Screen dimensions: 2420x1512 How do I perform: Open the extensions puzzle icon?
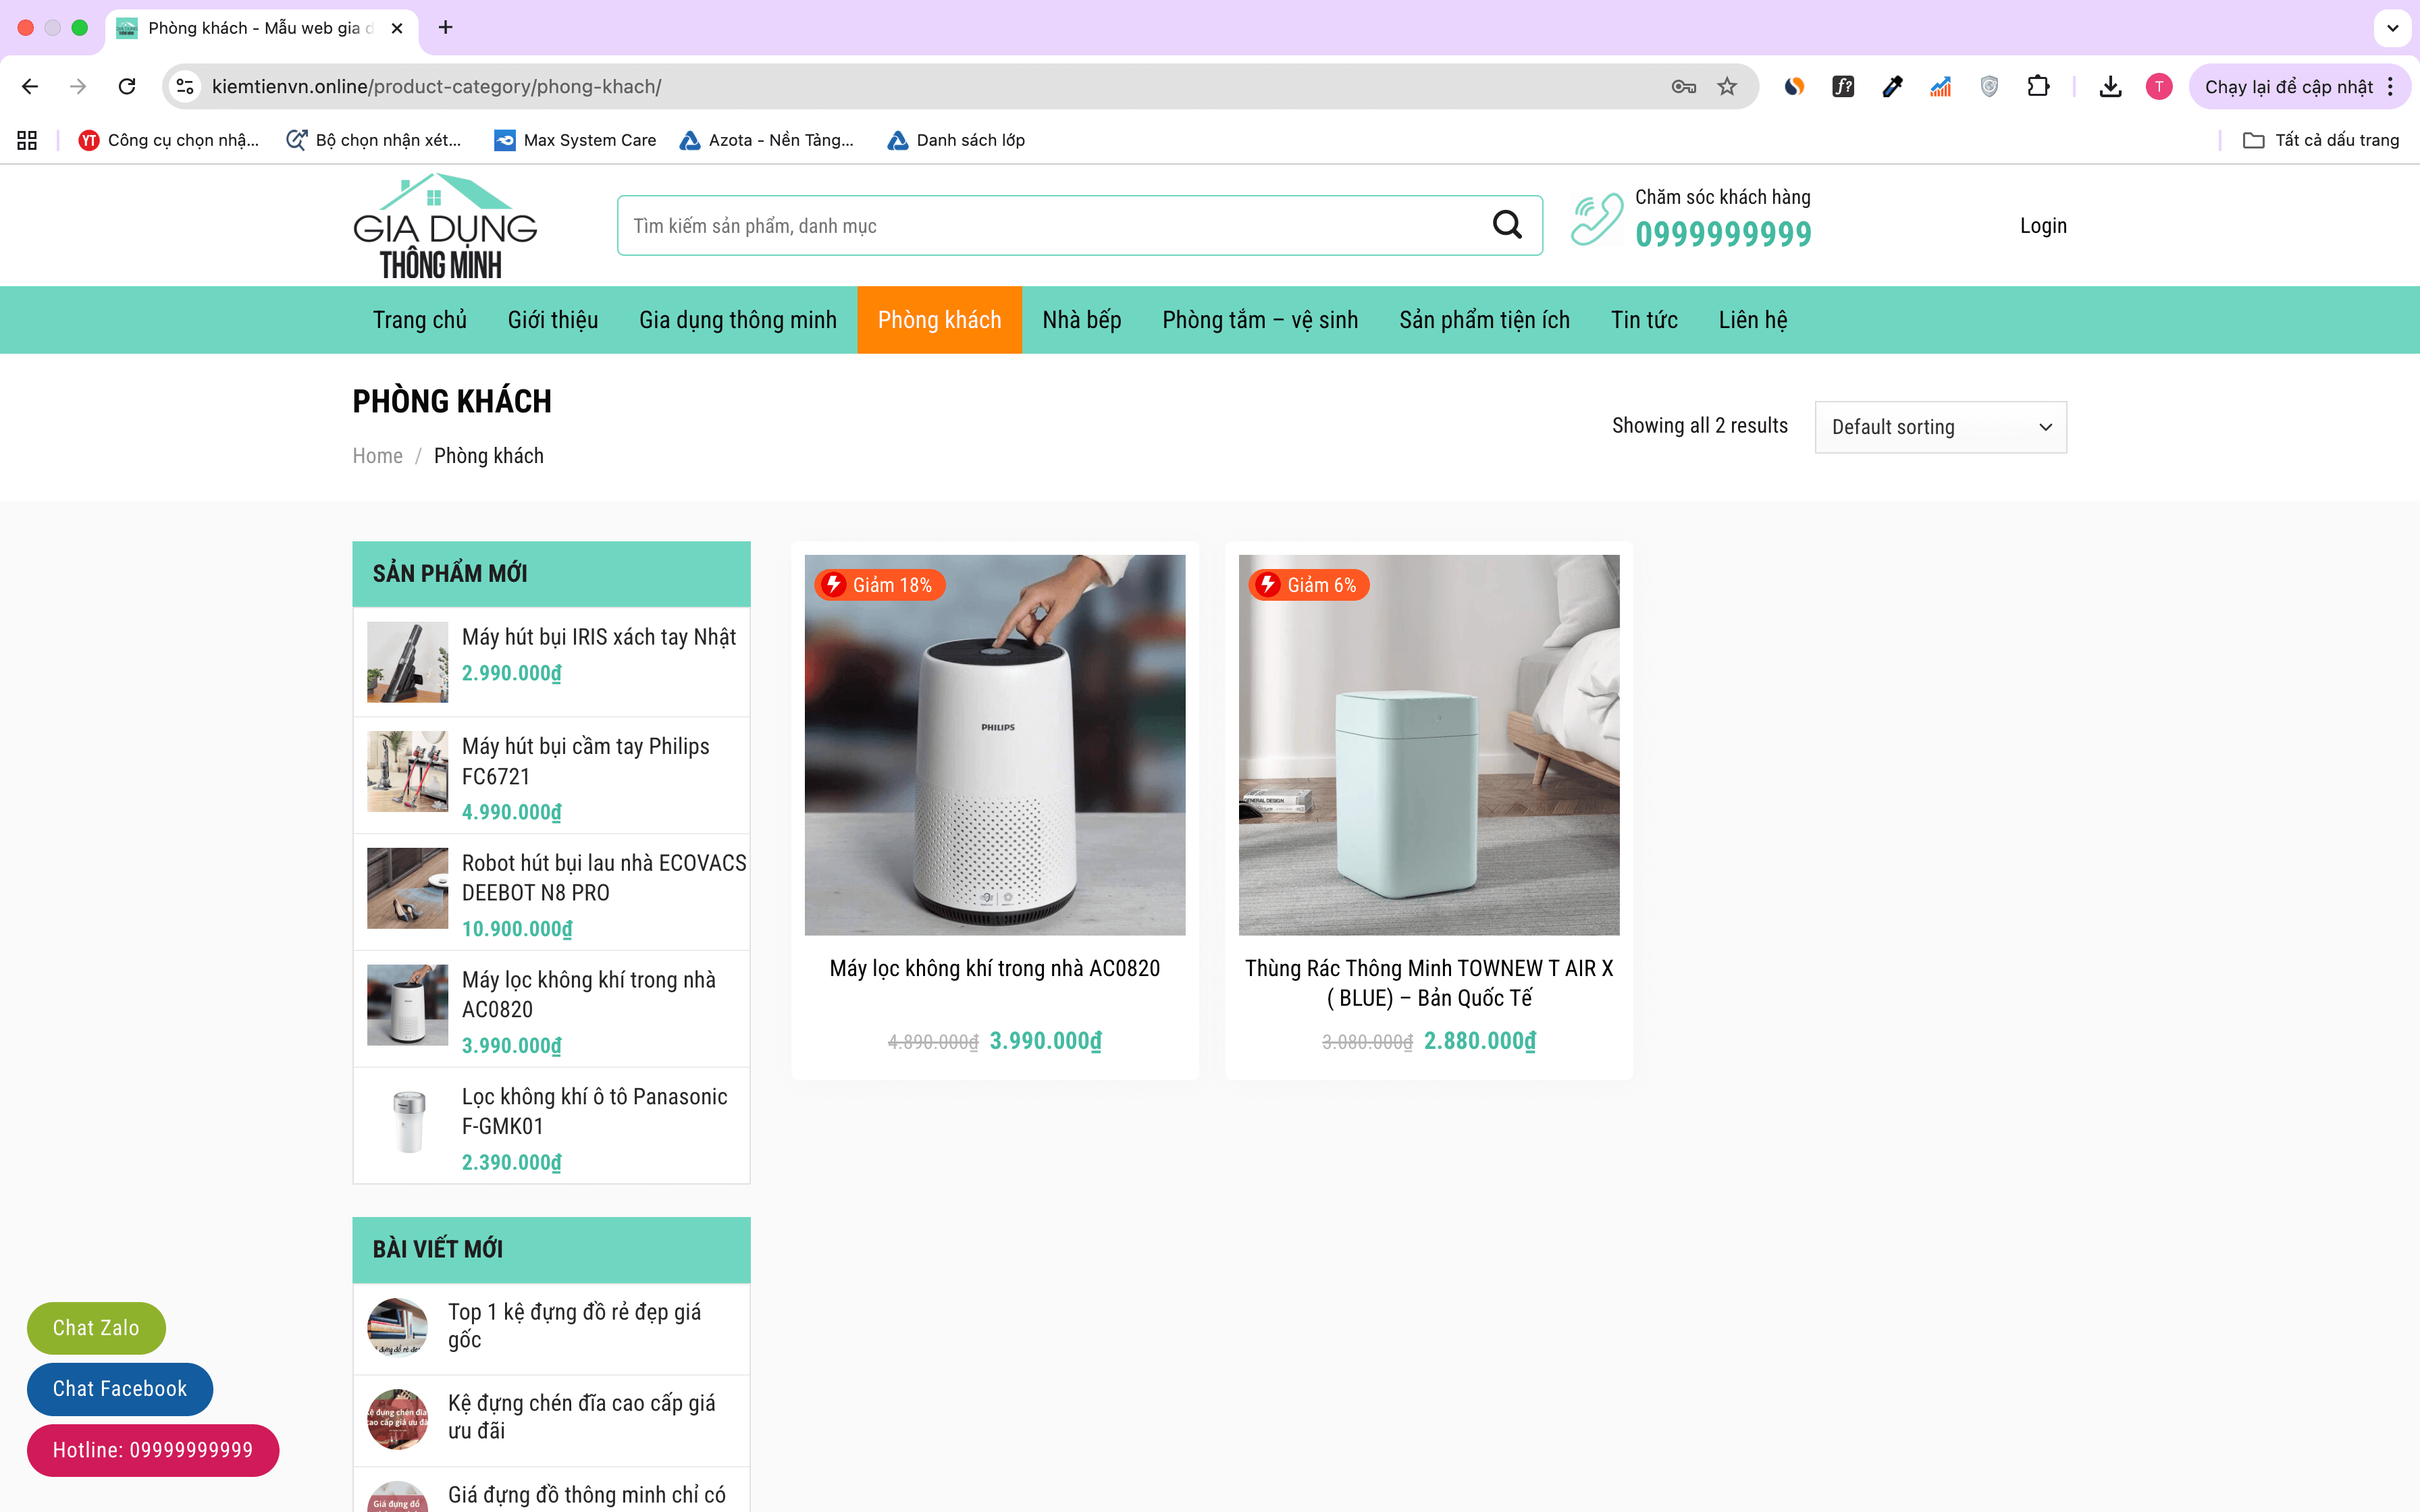(x=2038, y=87)
